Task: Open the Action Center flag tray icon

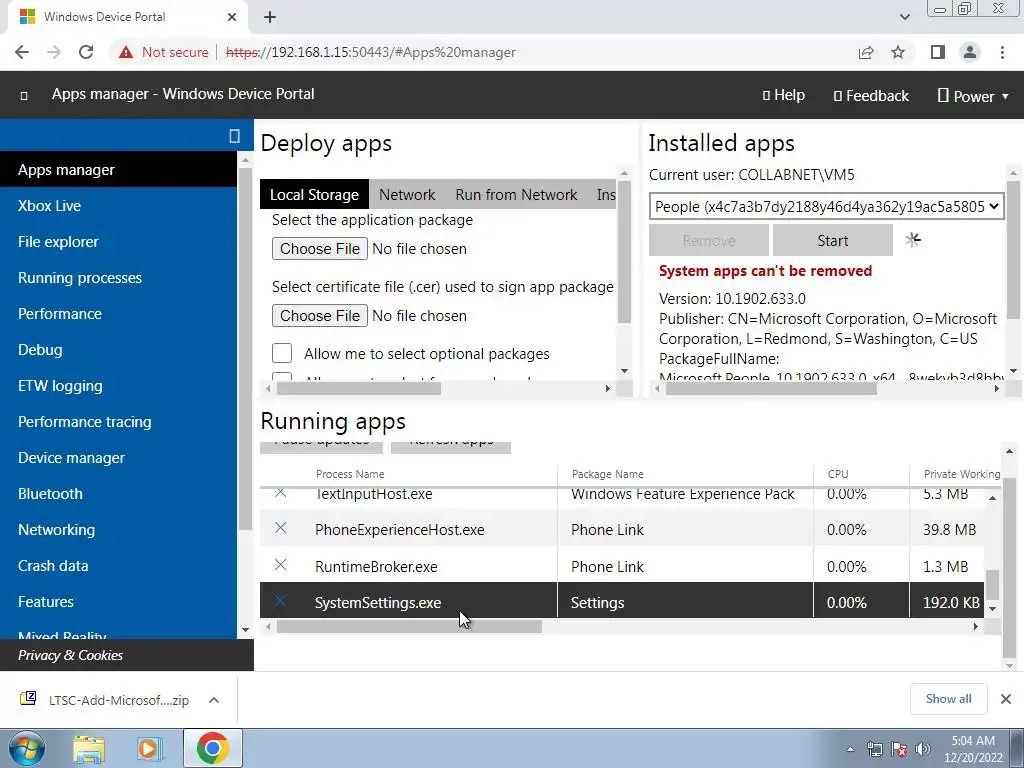Action: (899, 749)
